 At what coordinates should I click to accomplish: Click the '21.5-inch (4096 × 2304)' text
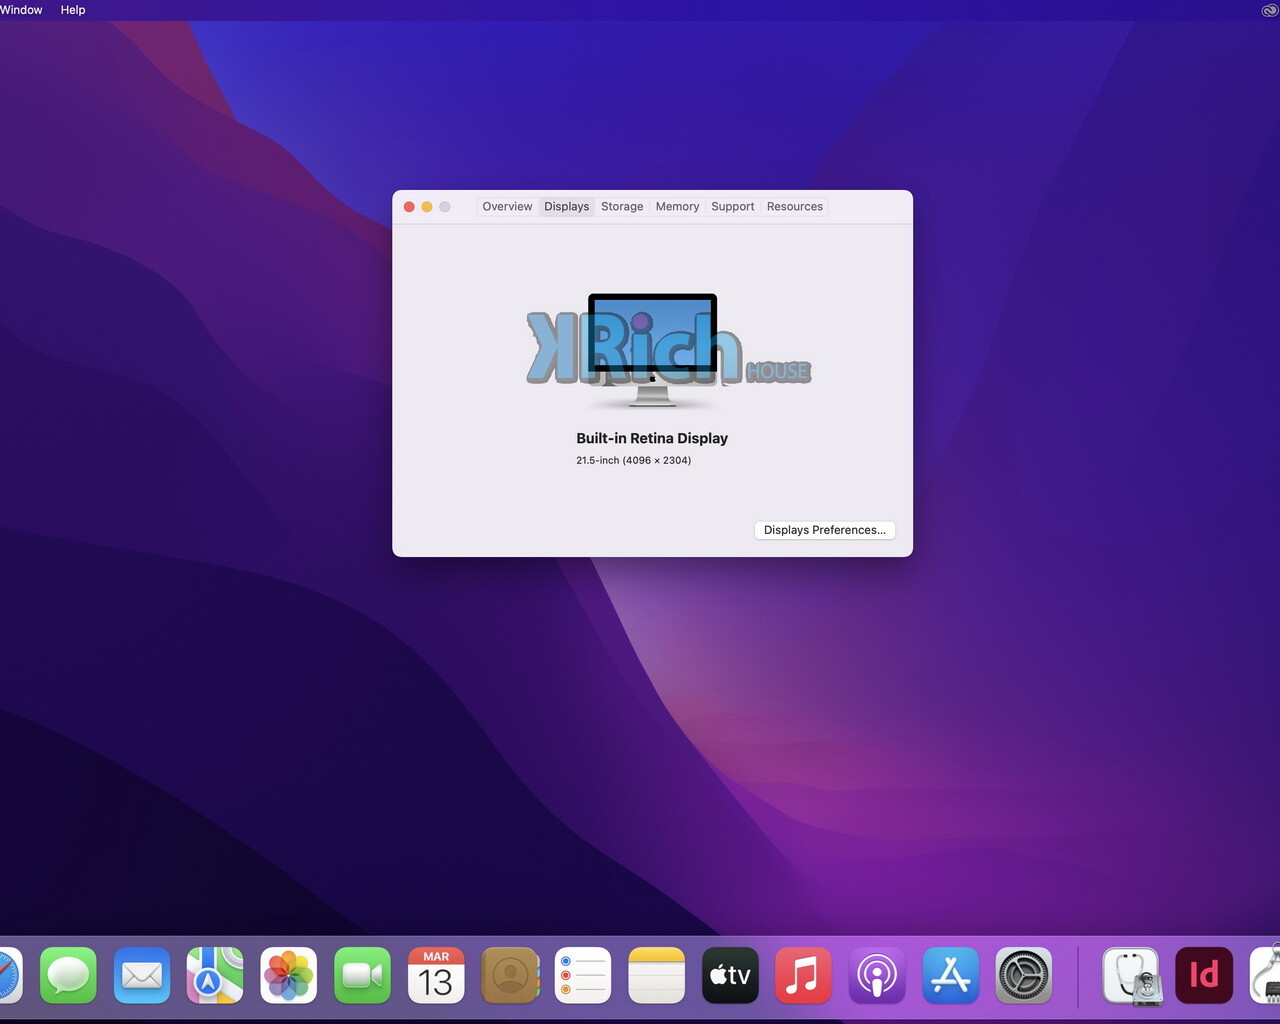(x=634, y=460)
